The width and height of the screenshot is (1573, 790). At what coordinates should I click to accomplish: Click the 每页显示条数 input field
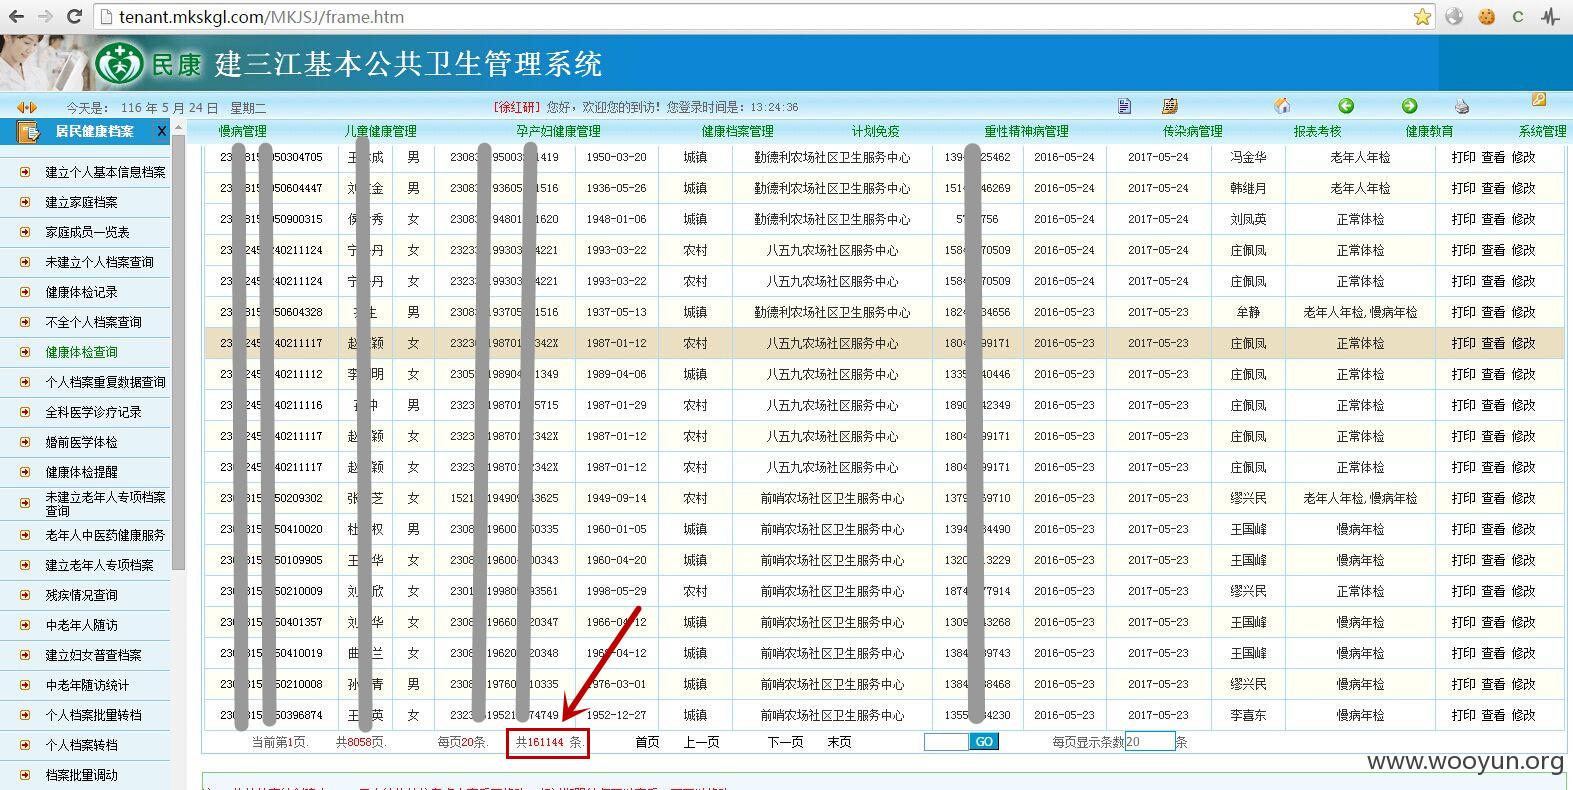point(1149,742)
